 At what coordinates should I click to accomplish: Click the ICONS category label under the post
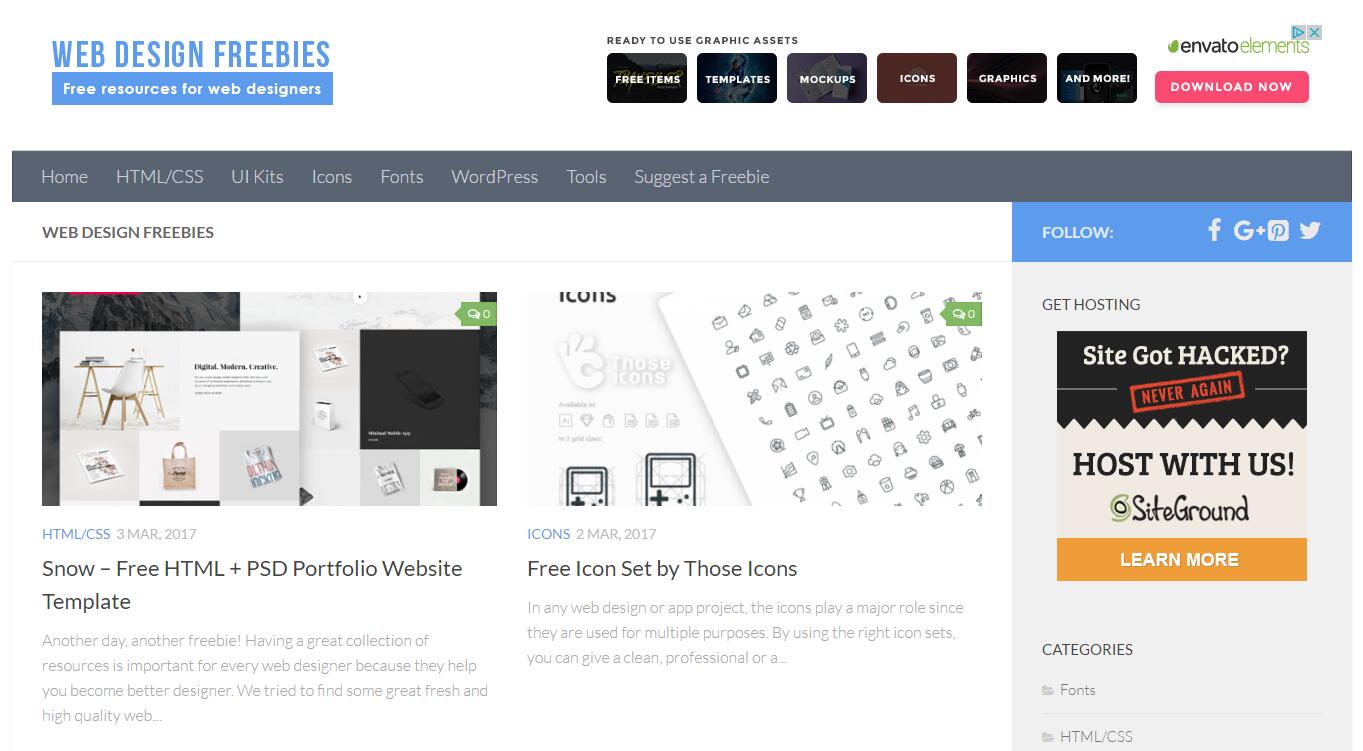(x=549, y=534)
